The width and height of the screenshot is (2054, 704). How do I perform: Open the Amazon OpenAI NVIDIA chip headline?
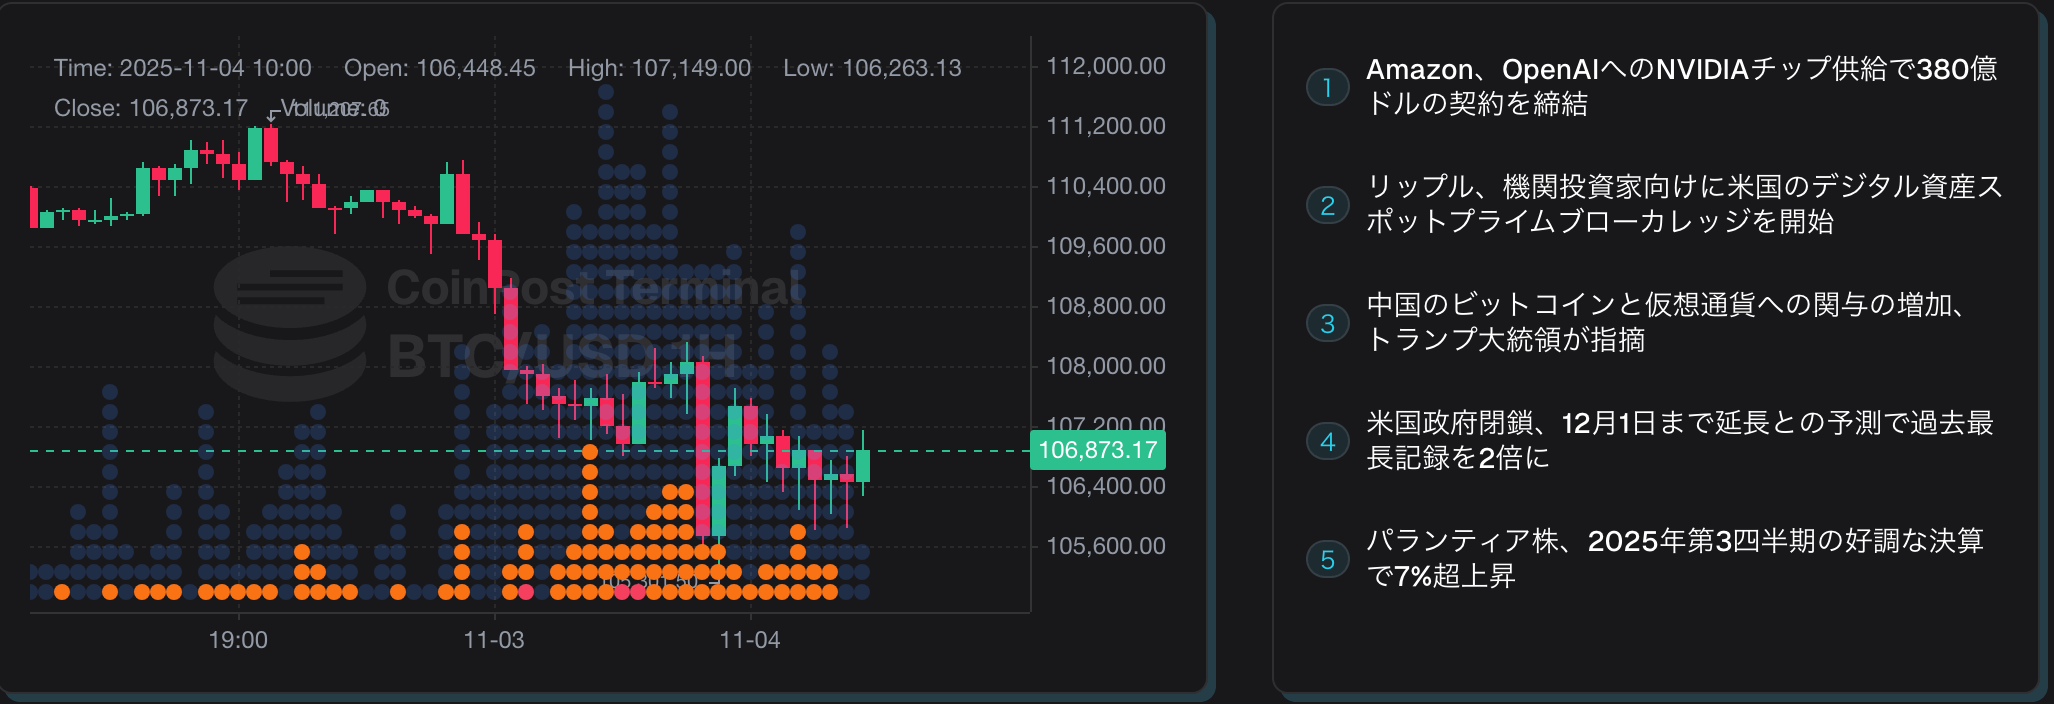click(x=1681, y=86)
